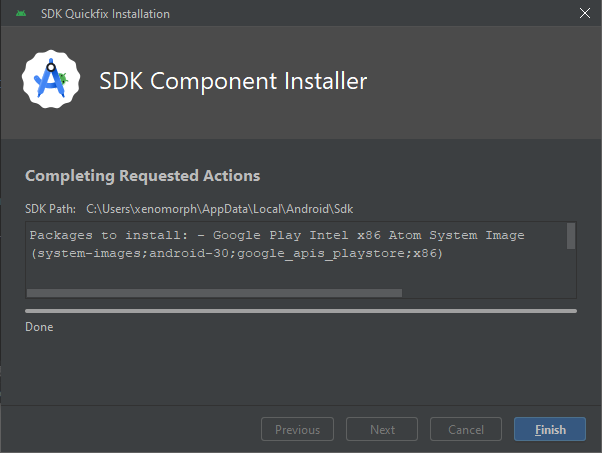Click the Android Studio logo badge

click(51, 79)
